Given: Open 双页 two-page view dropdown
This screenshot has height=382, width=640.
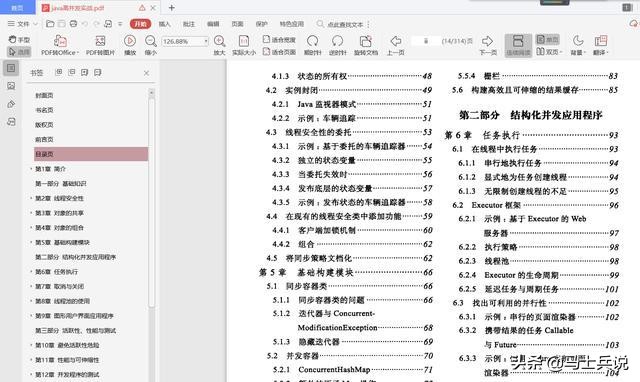Looking at the screenshot, I should coord(549,52).
